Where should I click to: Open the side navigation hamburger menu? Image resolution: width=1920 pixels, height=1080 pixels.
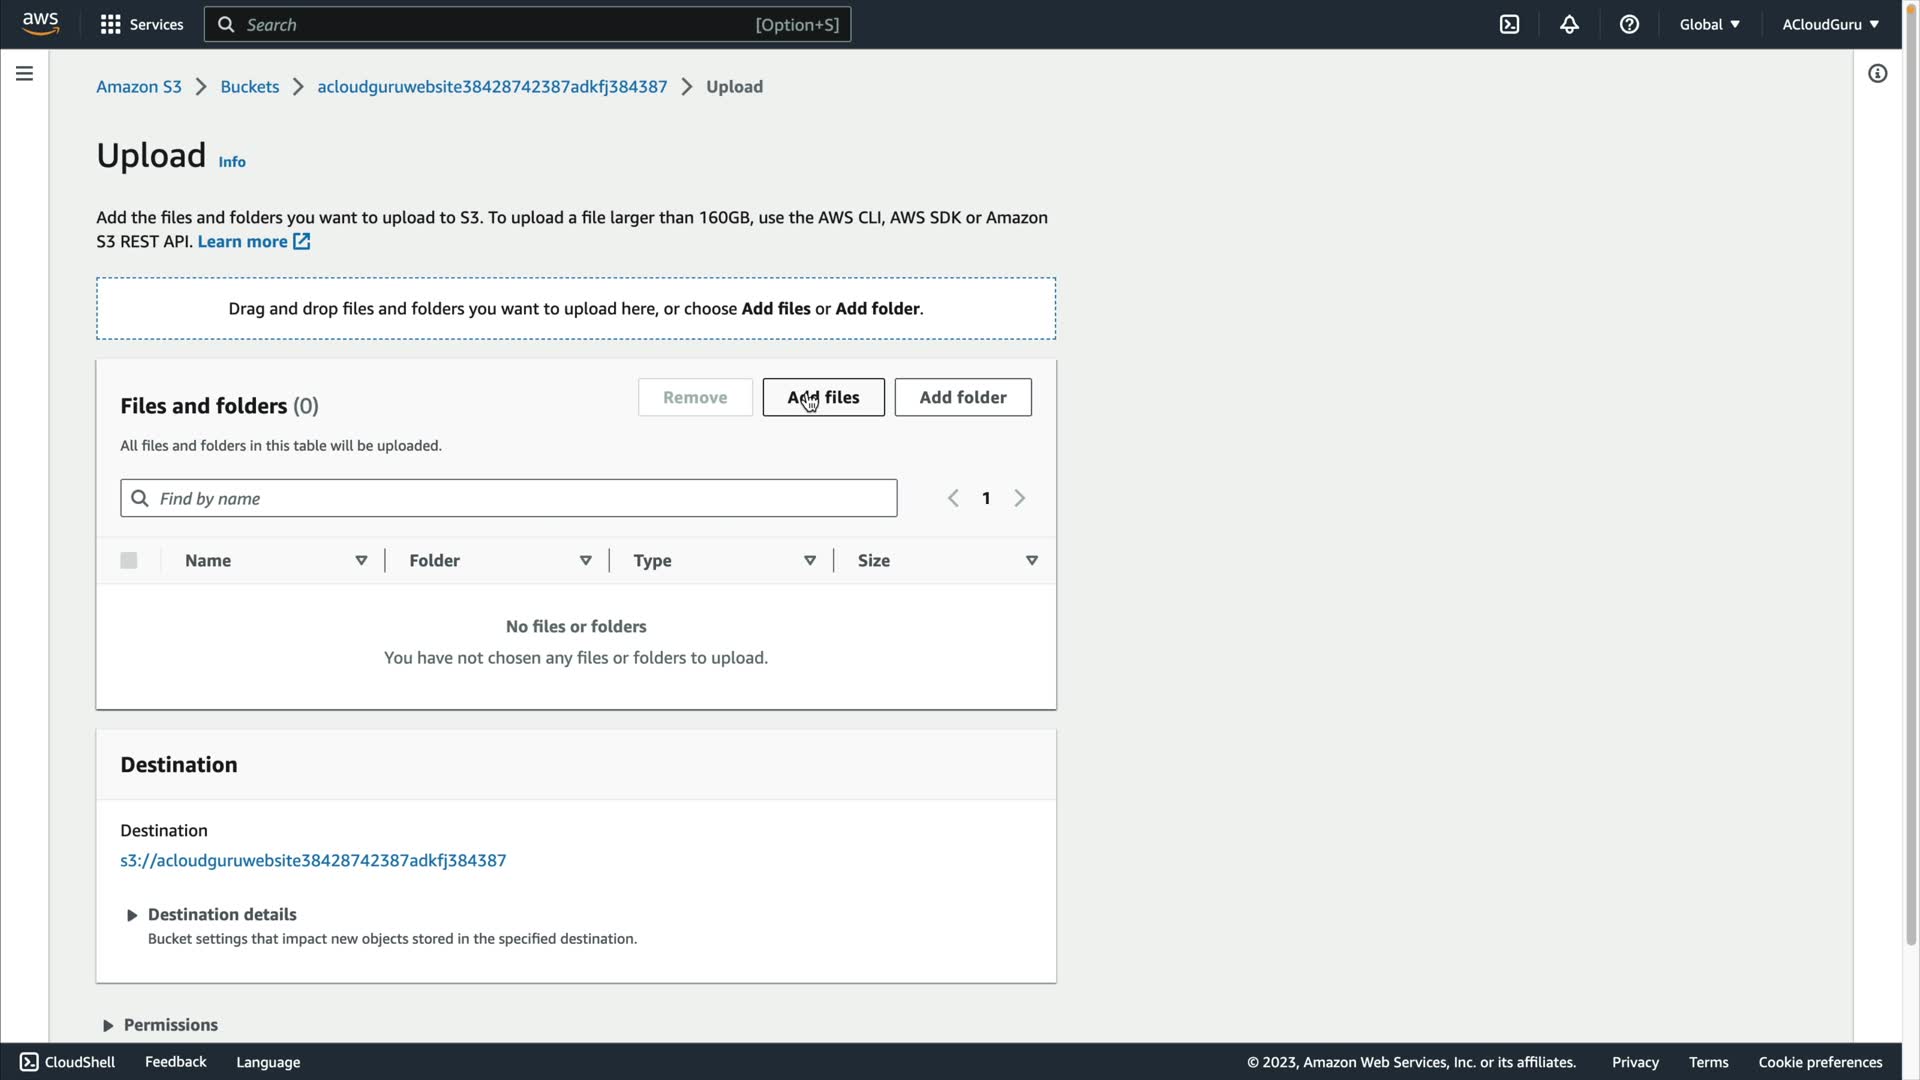24,74
